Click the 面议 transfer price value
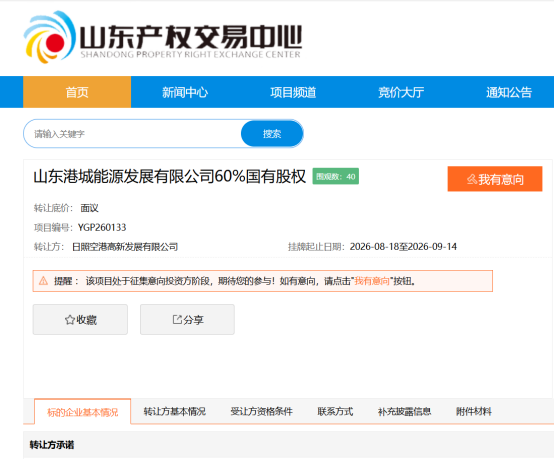Screen dimensions: 554x459 click(x=89, y=208)
